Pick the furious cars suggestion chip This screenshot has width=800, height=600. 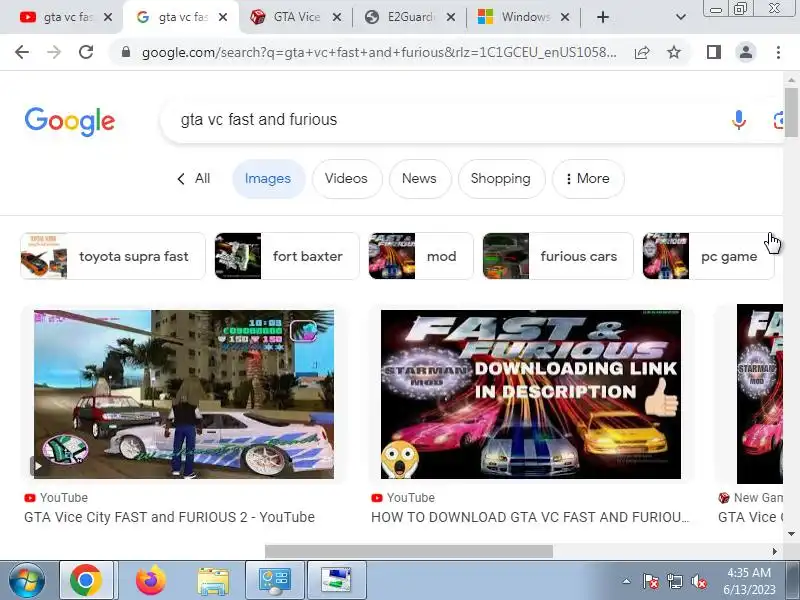point(558,256)
